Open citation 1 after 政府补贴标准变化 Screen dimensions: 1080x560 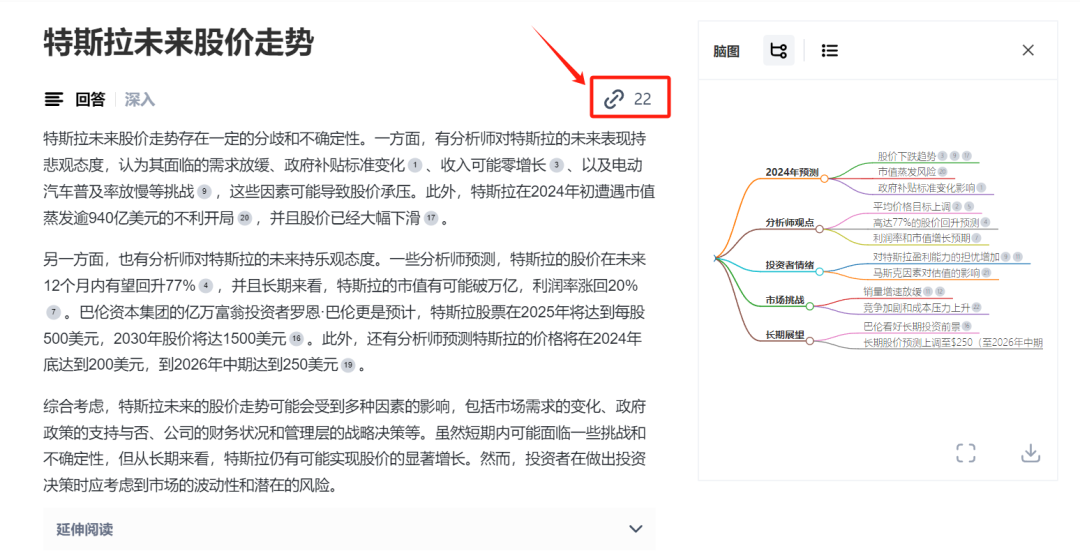[414, 165]
